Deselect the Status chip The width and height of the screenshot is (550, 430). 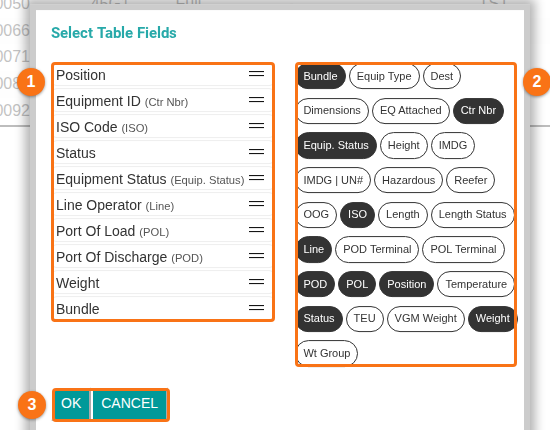point(319,318)
